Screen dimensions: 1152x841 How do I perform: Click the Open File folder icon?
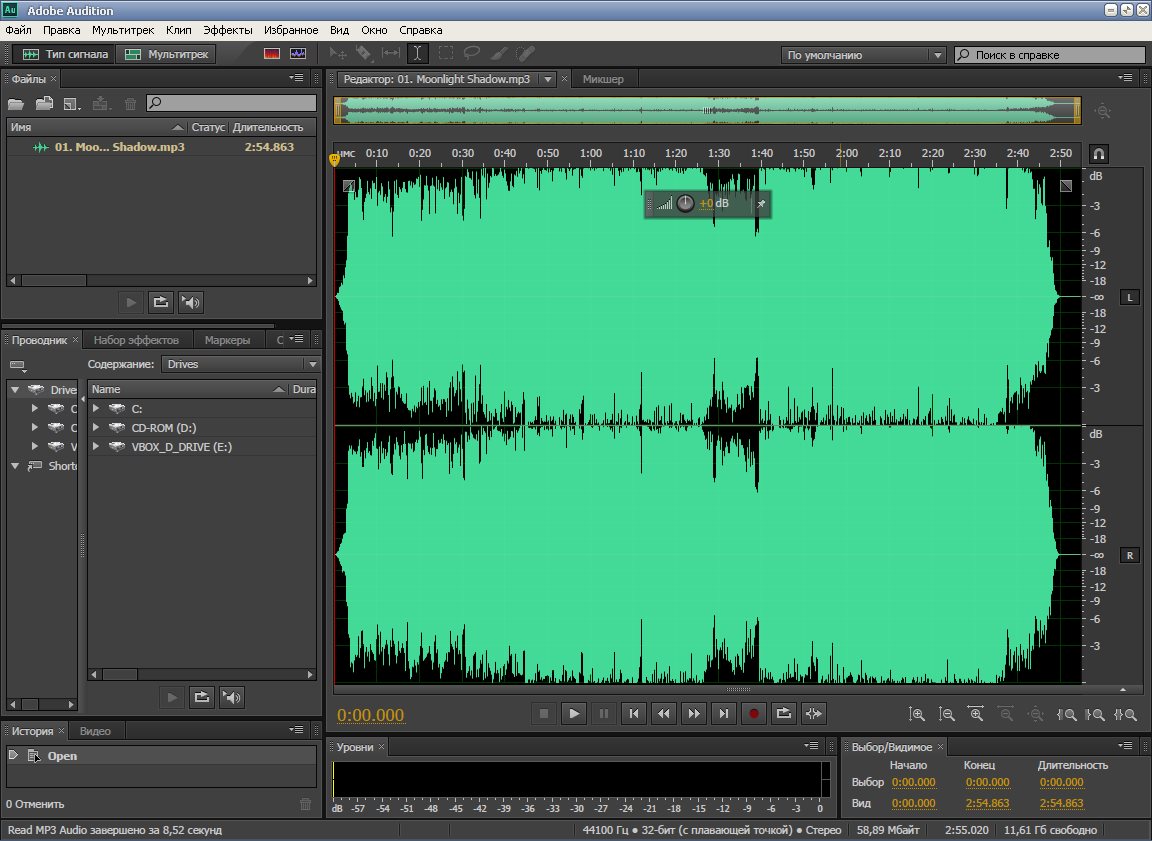pos(16,103)
